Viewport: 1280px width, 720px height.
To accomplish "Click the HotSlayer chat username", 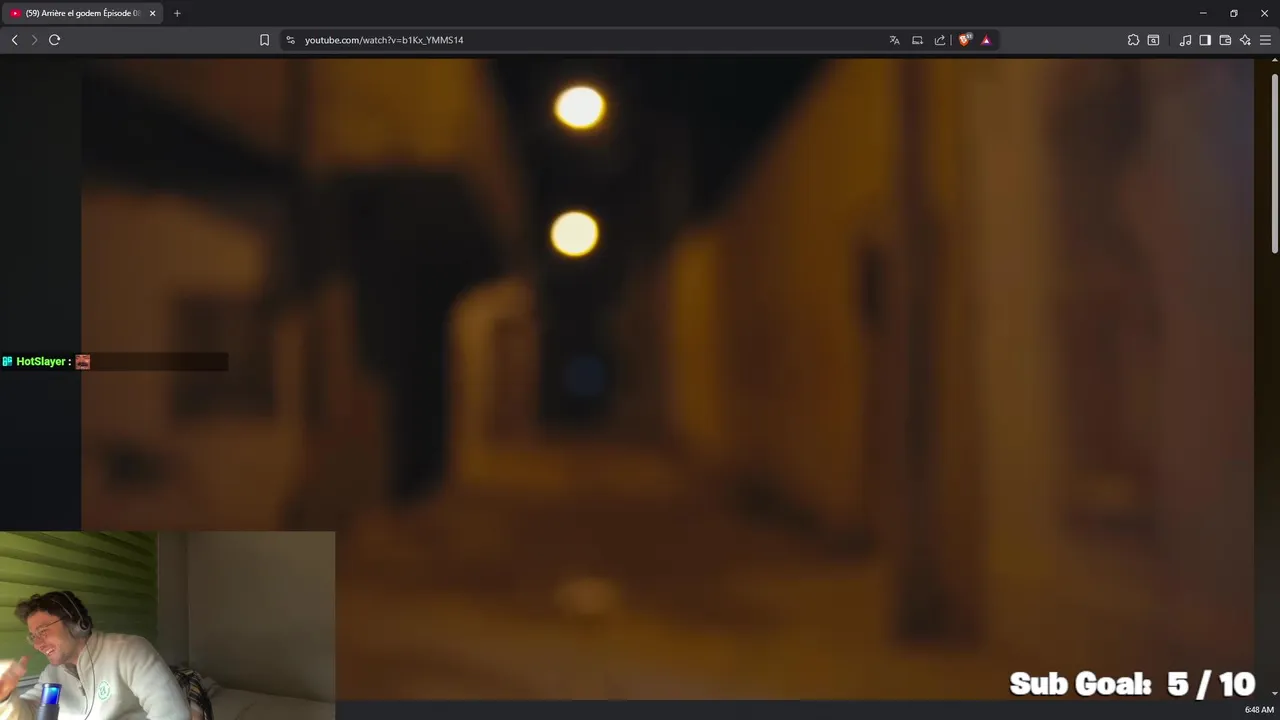I will pyautogui.click(x=41, y=362).
